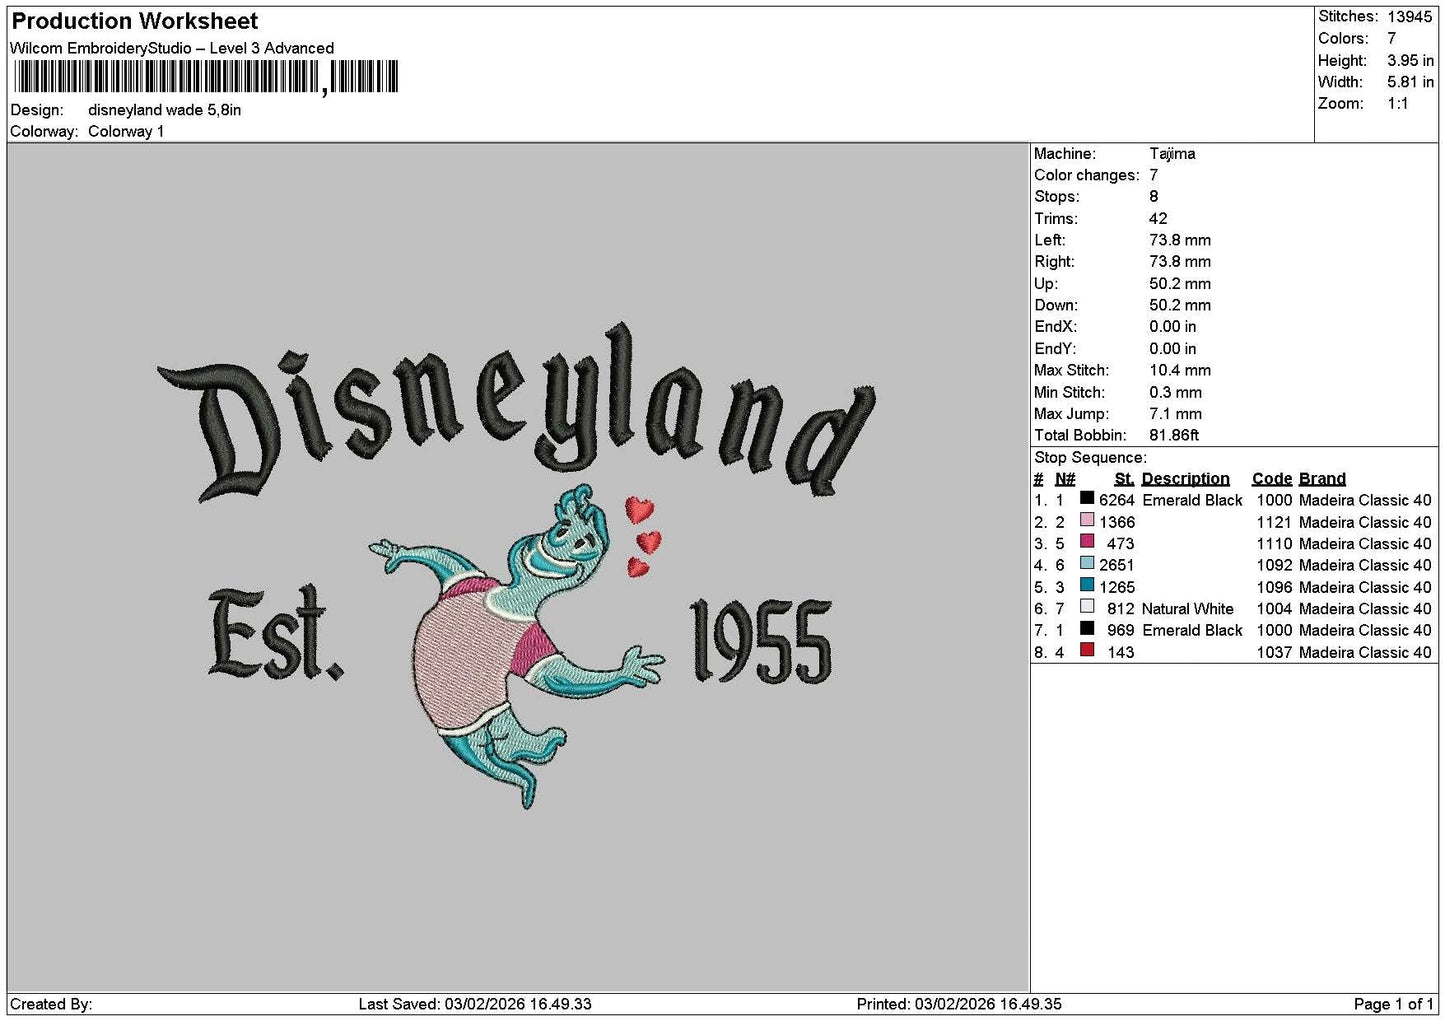1445x1021 pixels.
Task: Click the Total Bobbin value '81.86ft'
Action: click(1174, 435)
